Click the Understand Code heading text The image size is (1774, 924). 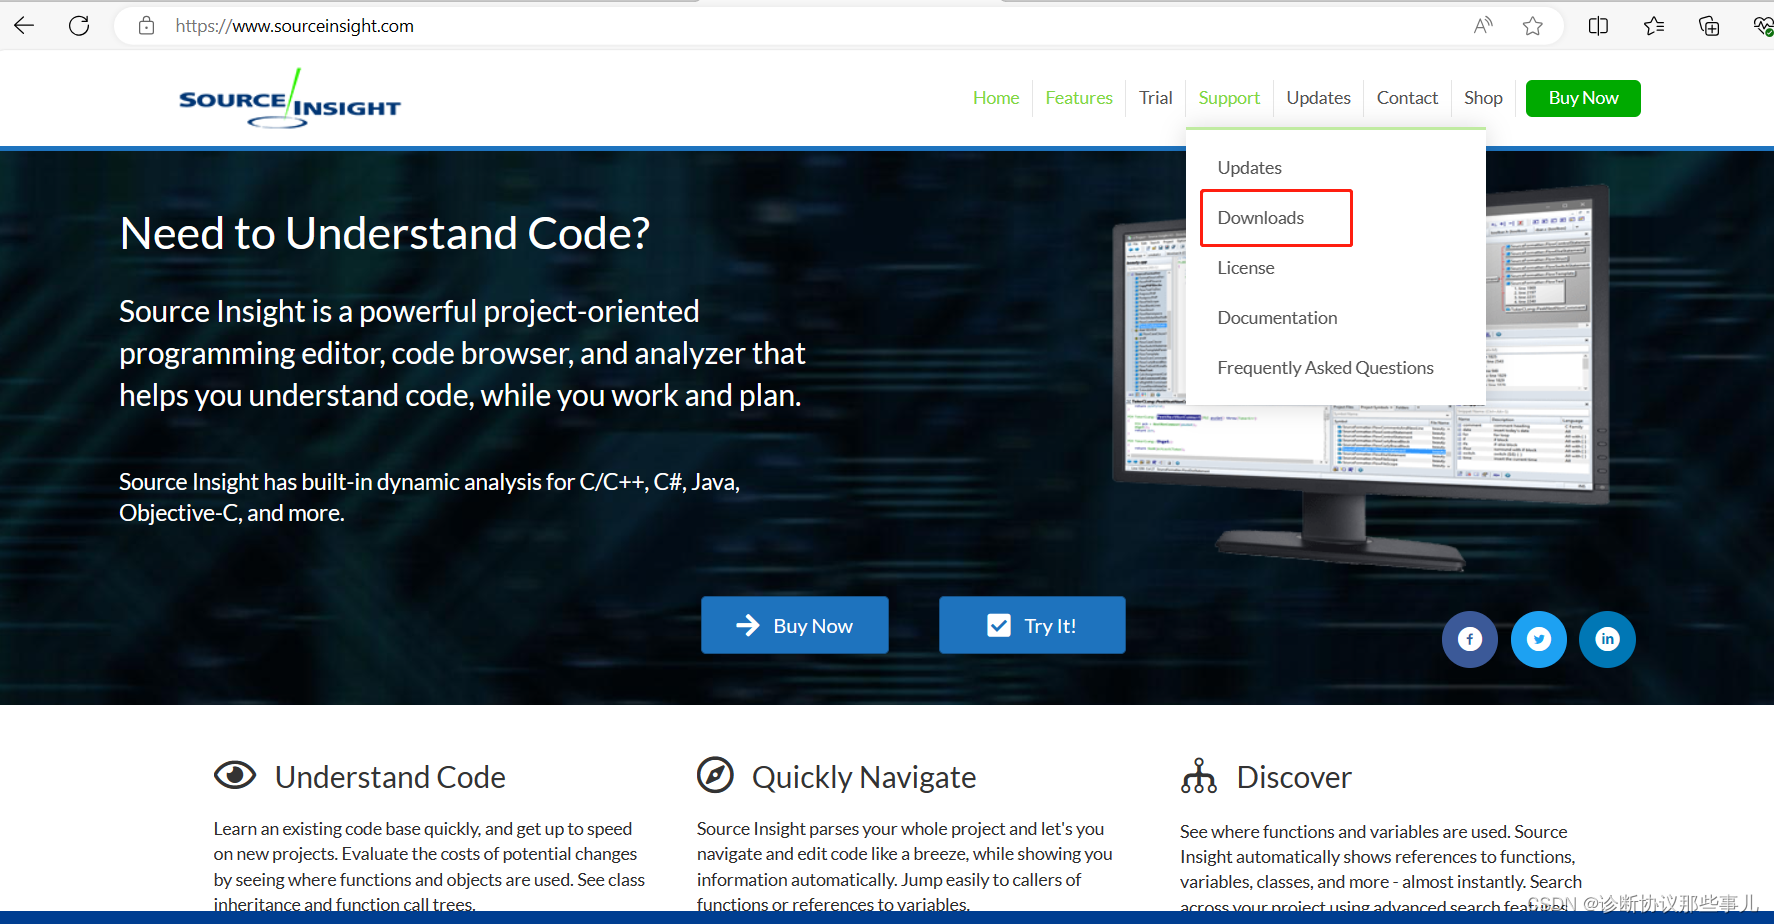pyautogui.click(x=390, y=777)
